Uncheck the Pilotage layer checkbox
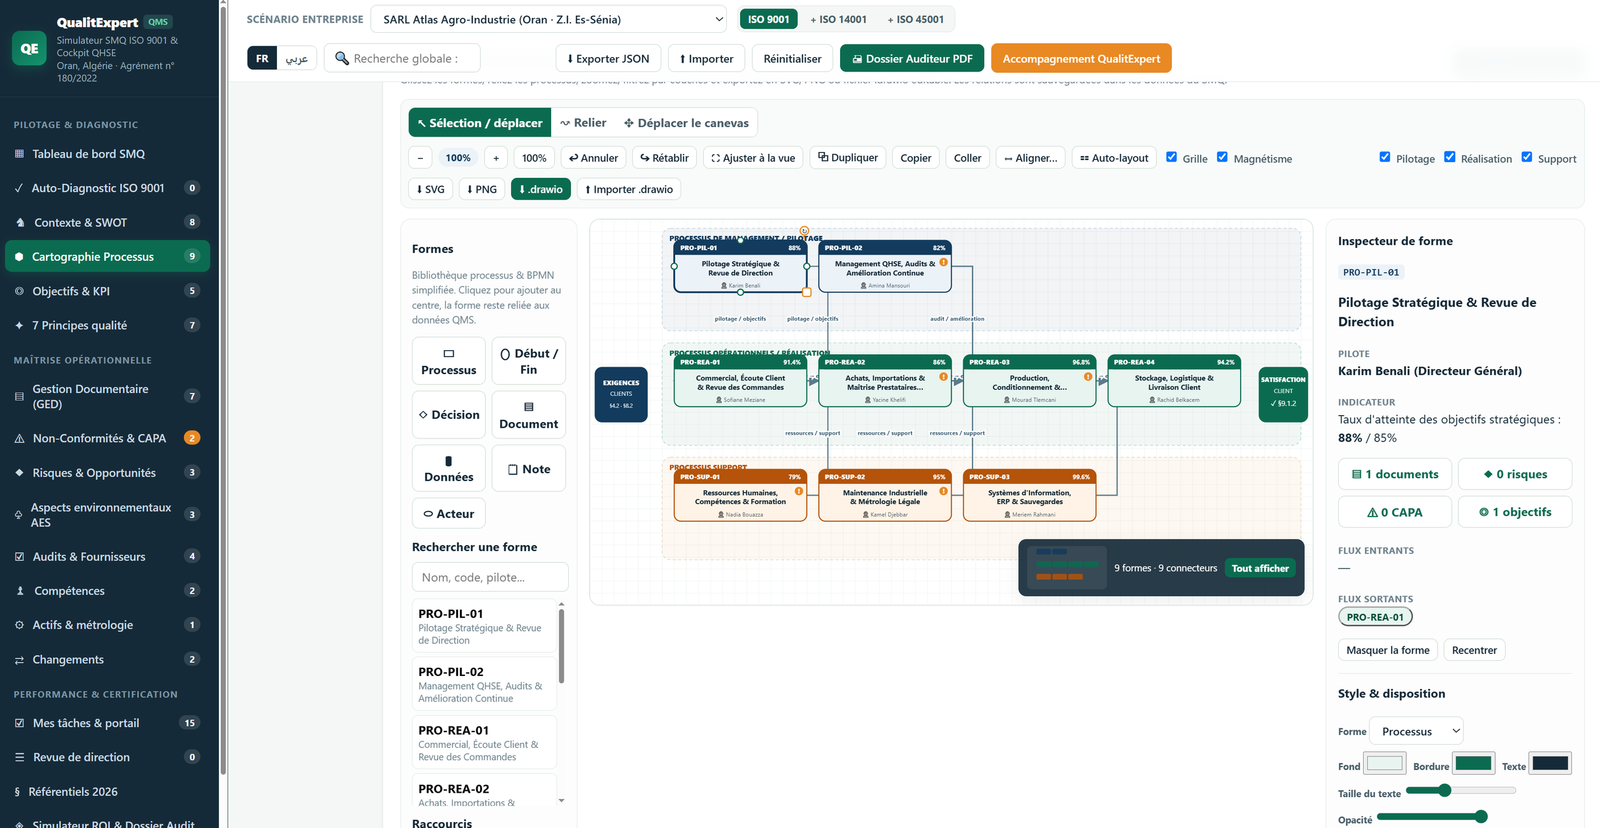 coord(1385,157)
